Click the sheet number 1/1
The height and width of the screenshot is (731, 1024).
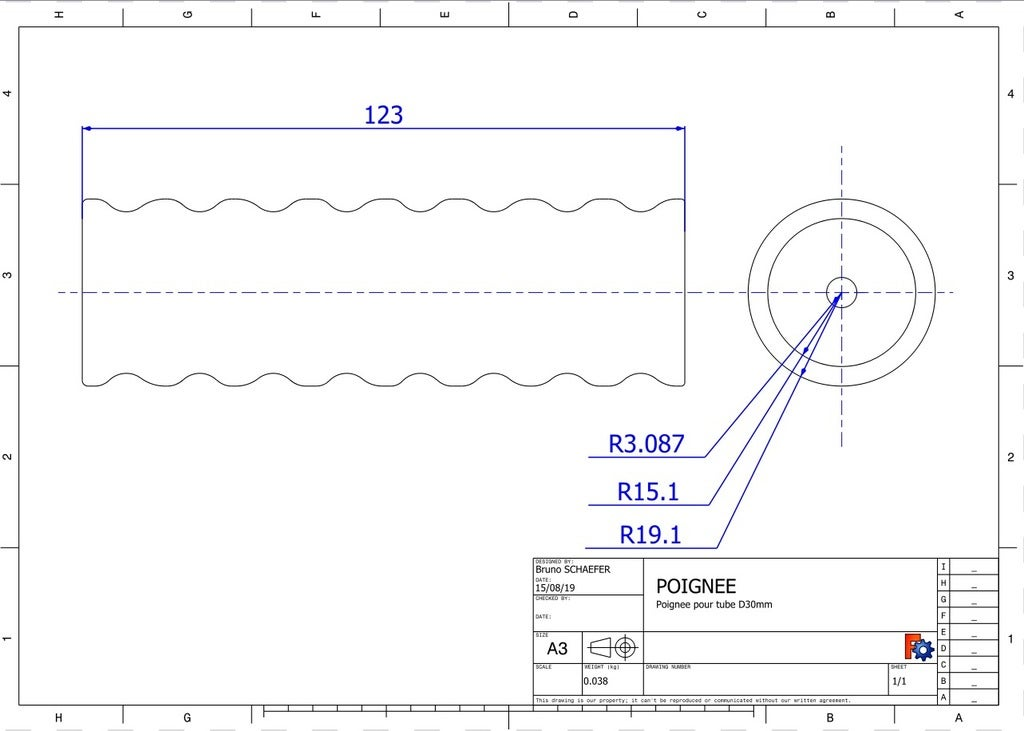tap(898, 681)
